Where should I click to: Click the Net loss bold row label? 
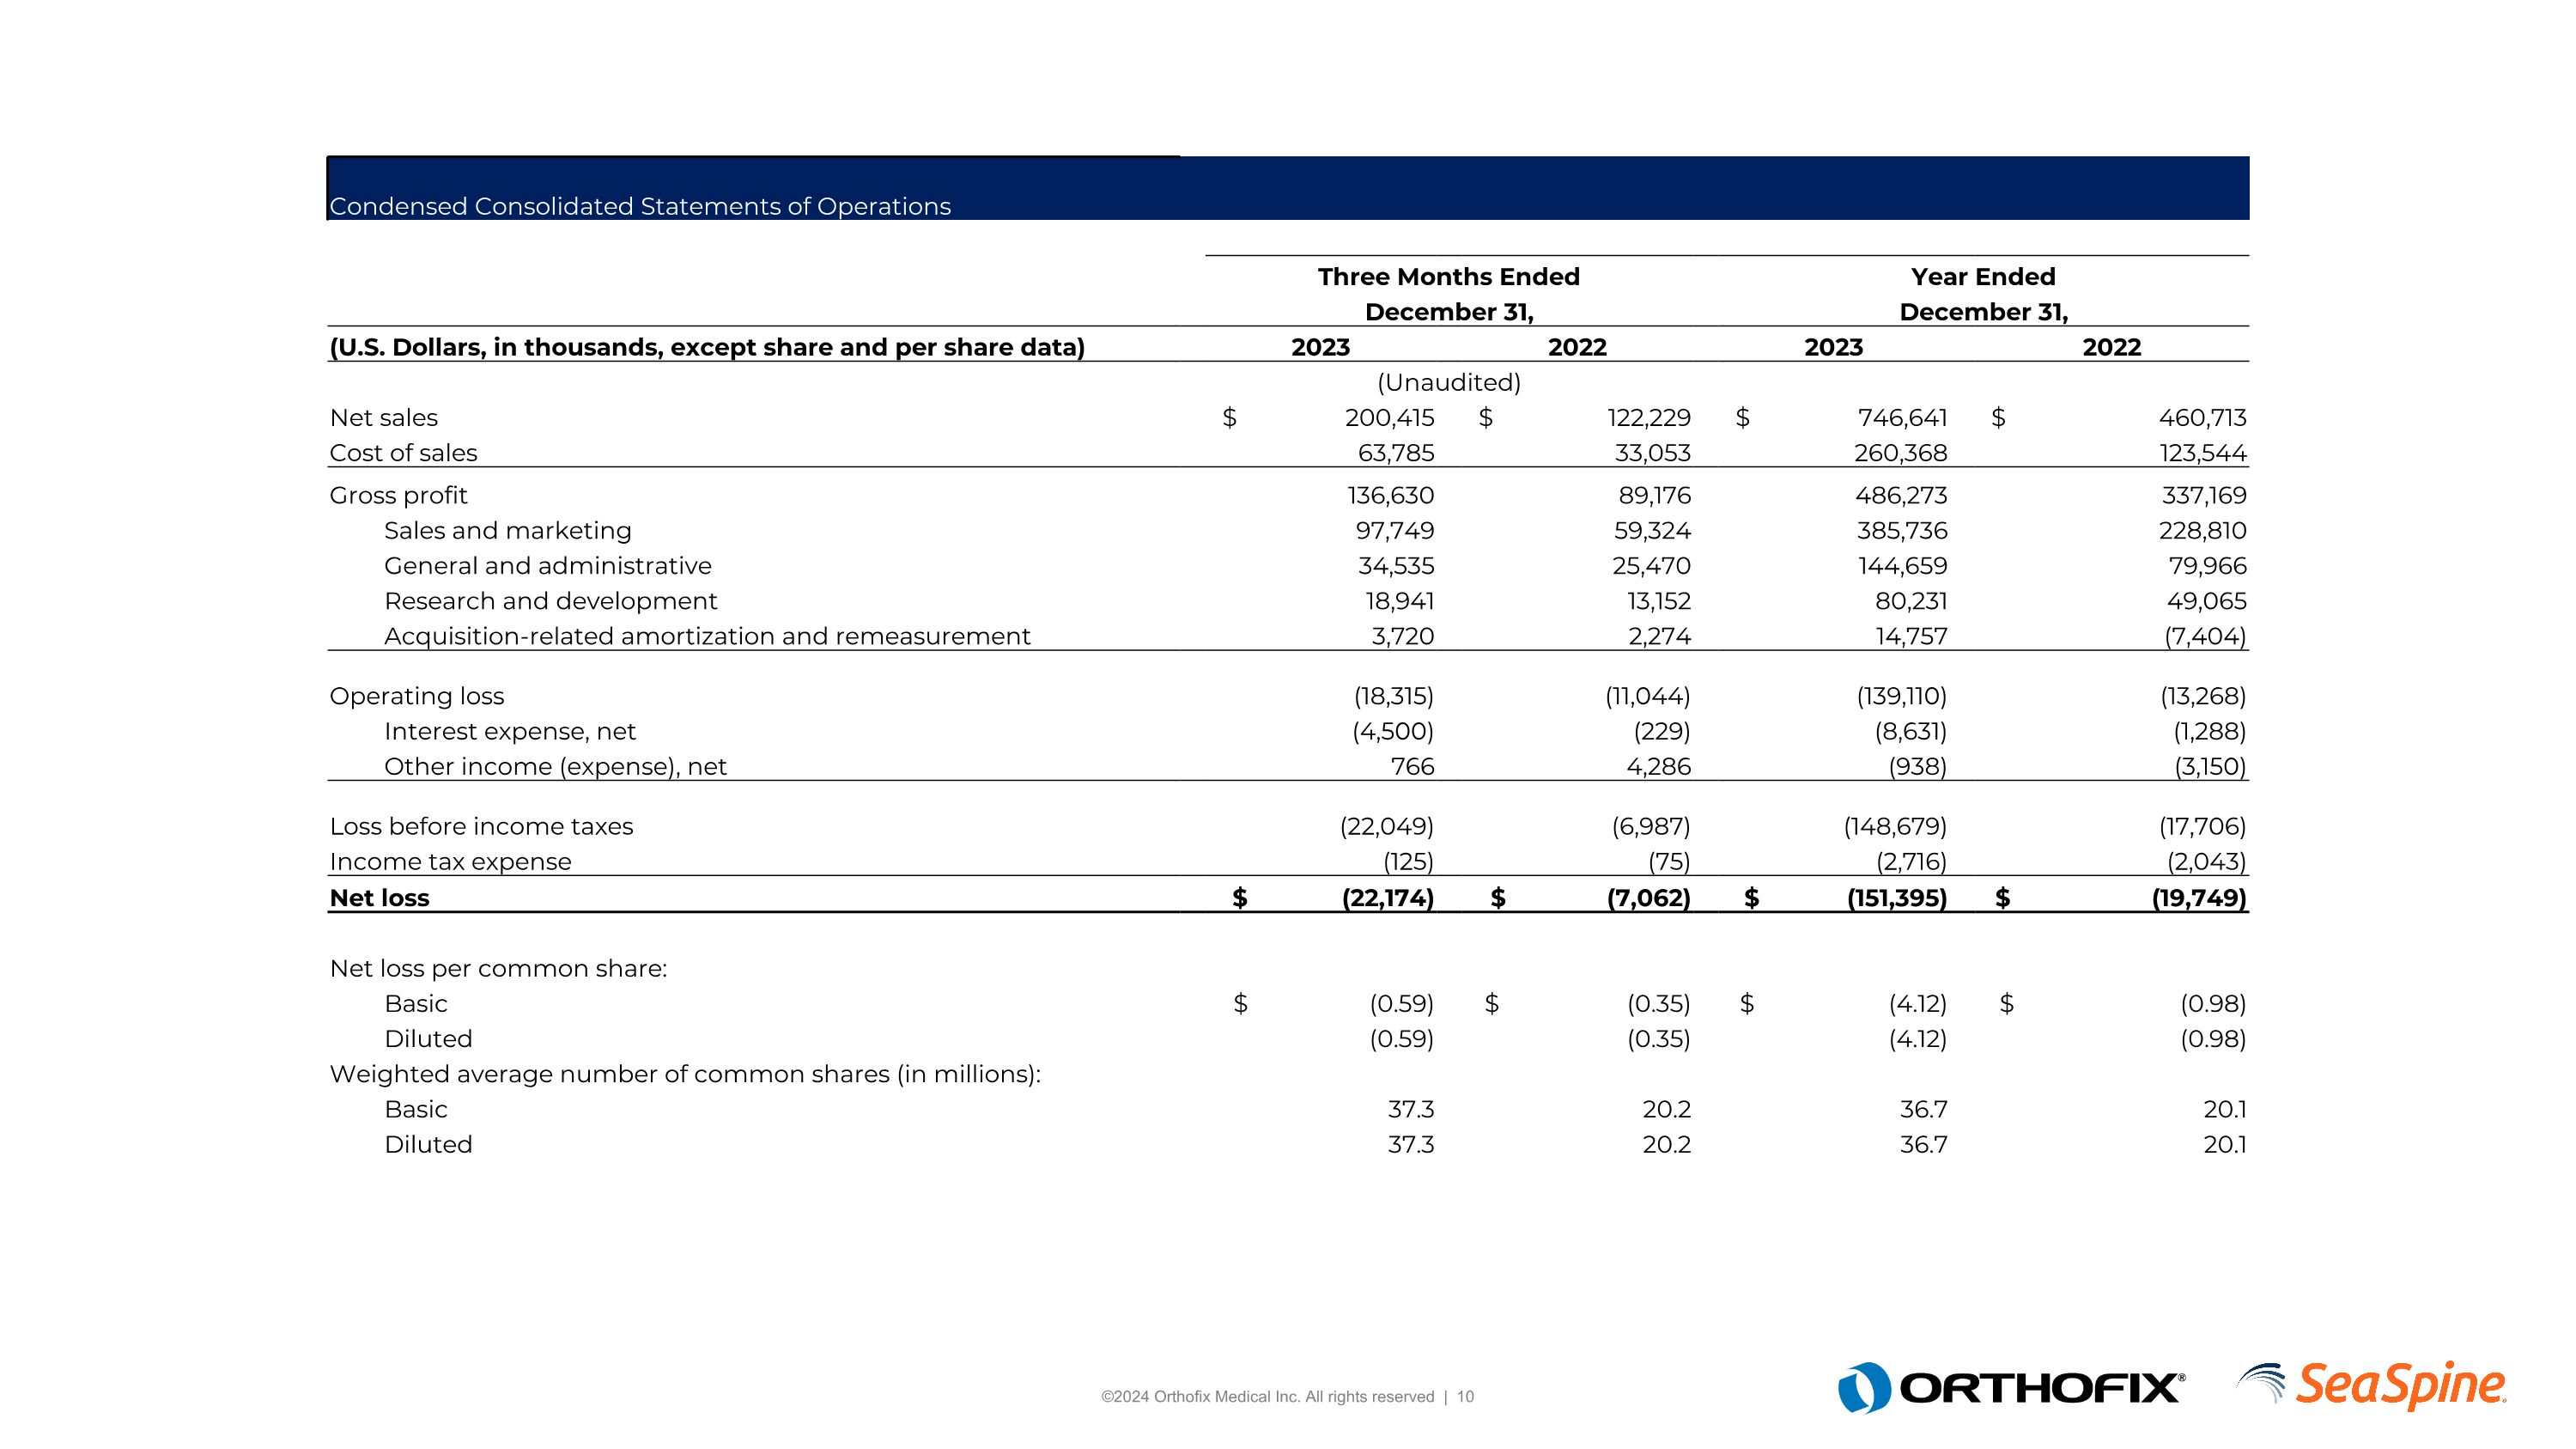[379, 898]
